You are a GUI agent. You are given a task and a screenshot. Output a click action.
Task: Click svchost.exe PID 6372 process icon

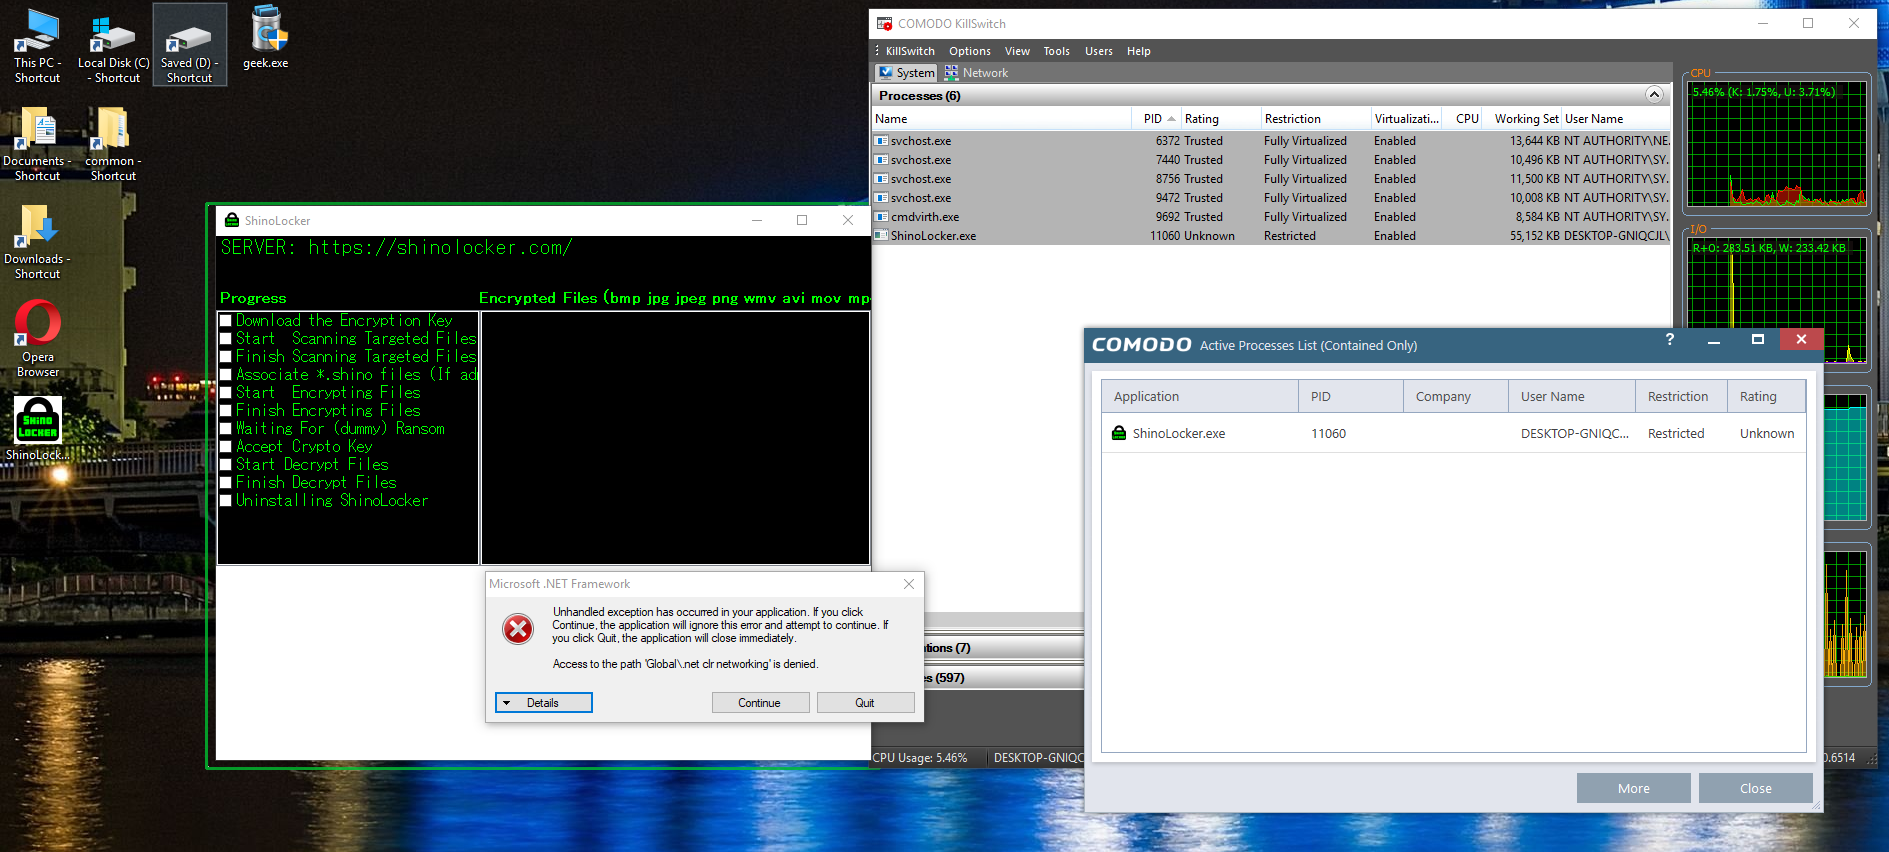point(881,141)
